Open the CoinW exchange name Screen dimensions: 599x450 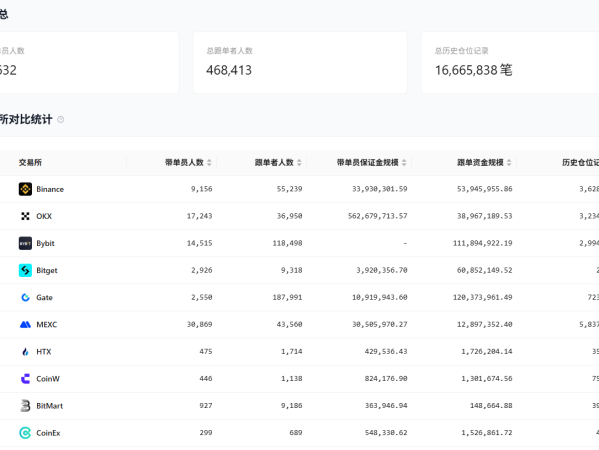click(48, 379)
